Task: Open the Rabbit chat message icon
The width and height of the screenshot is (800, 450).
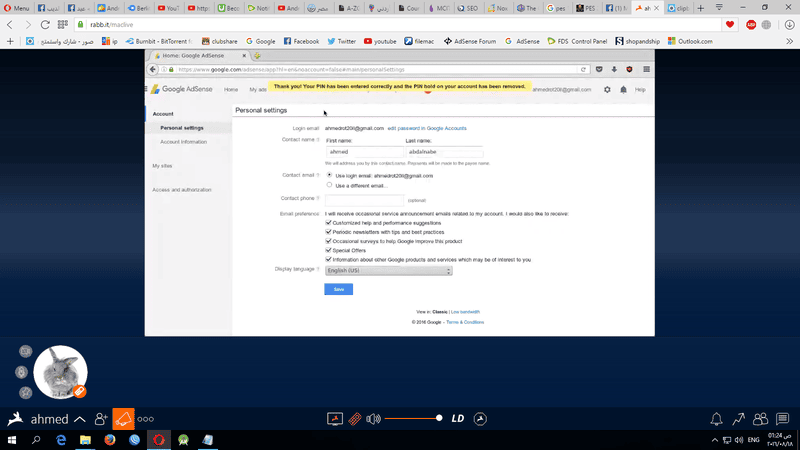Action: 783,419
